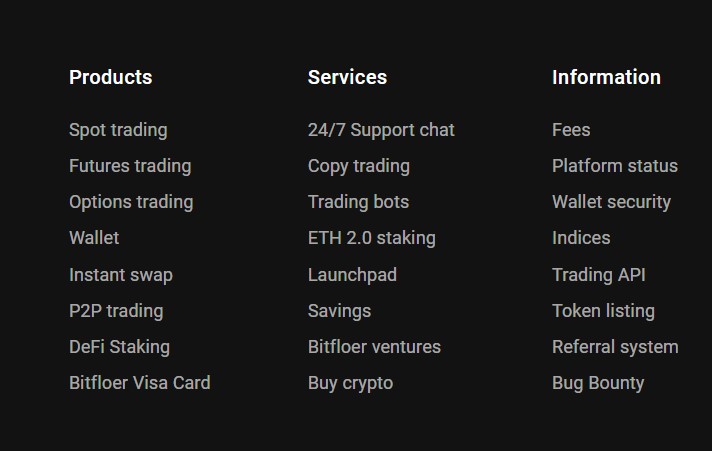Open the Trading API link
This screenshot has width=712, height=451.
click(599, 275)
